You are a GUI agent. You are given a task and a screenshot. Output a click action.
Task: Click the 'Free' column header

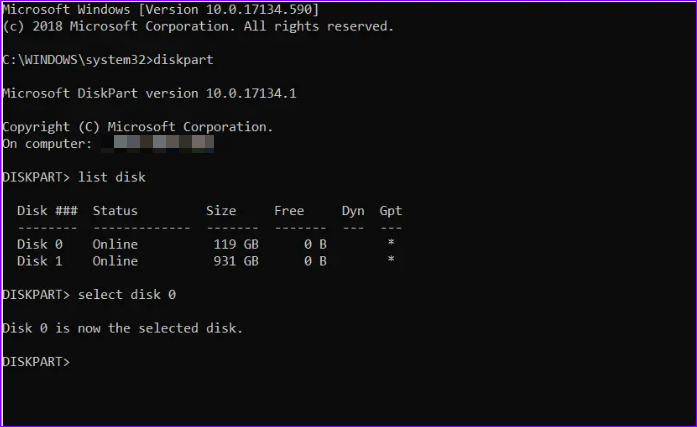pos(289,211)
